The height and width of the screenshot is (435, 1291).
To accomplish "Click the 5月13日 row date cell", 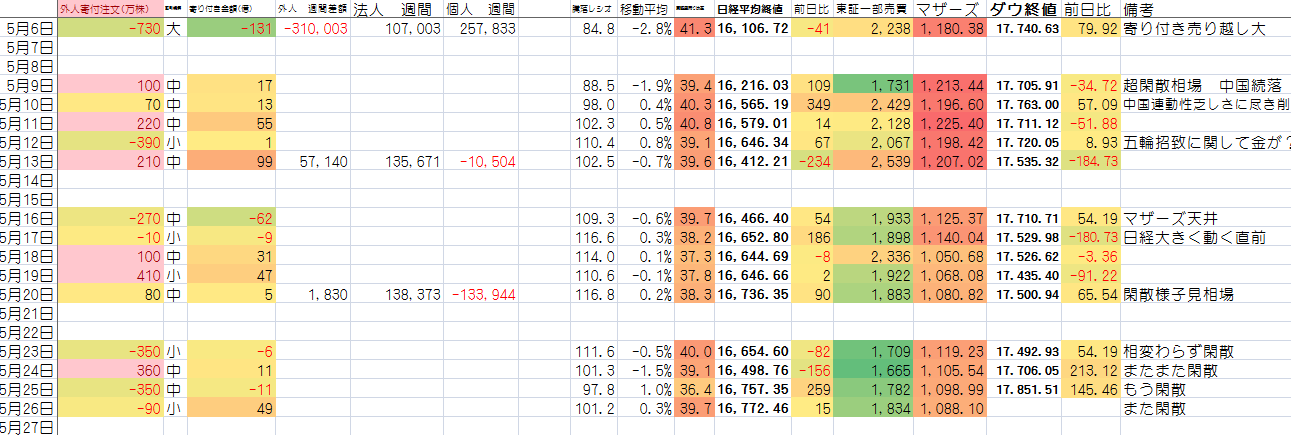I will coord(28,162).
